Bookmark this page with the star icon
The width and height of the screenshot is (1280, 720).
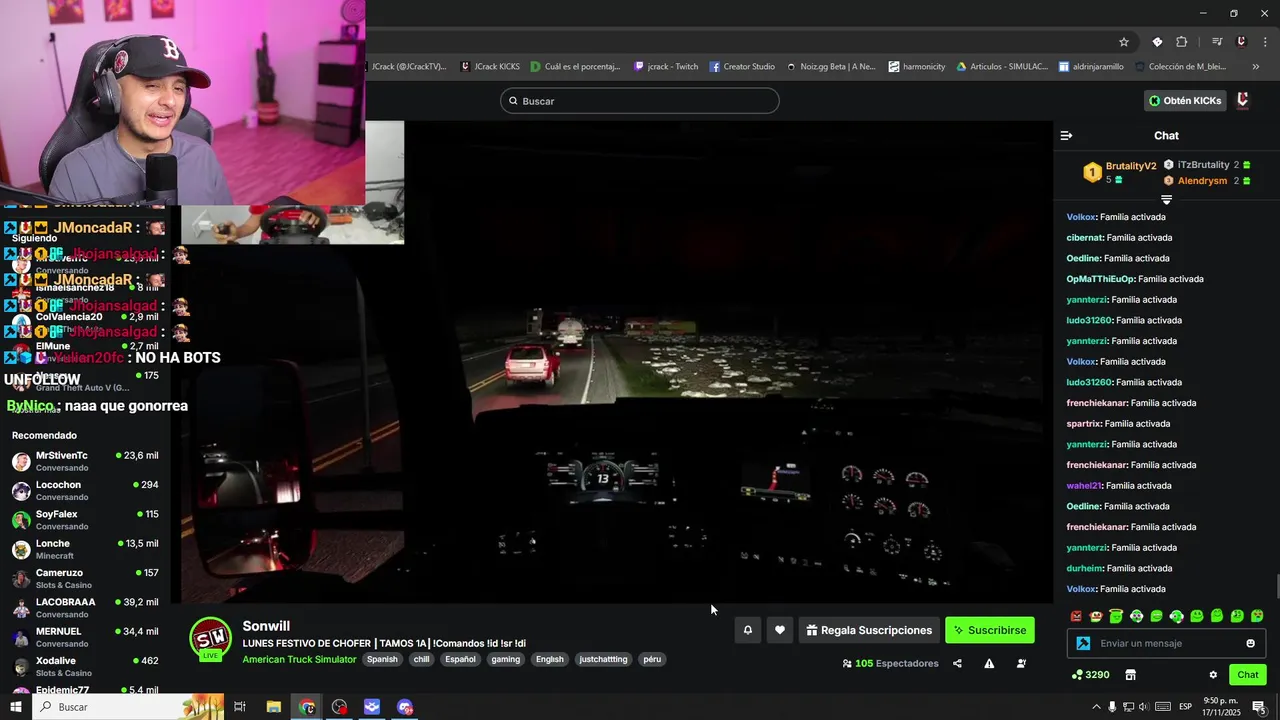tap(1124, 42)
